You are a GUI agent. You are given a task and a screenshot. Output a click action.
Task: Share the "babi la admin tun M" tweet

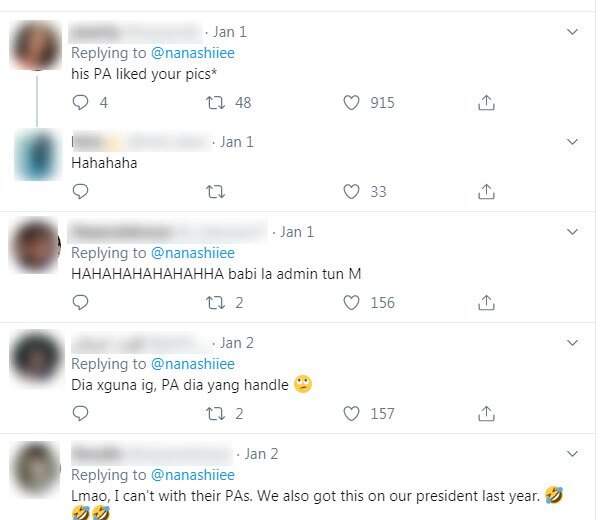(x=486, y=302)
